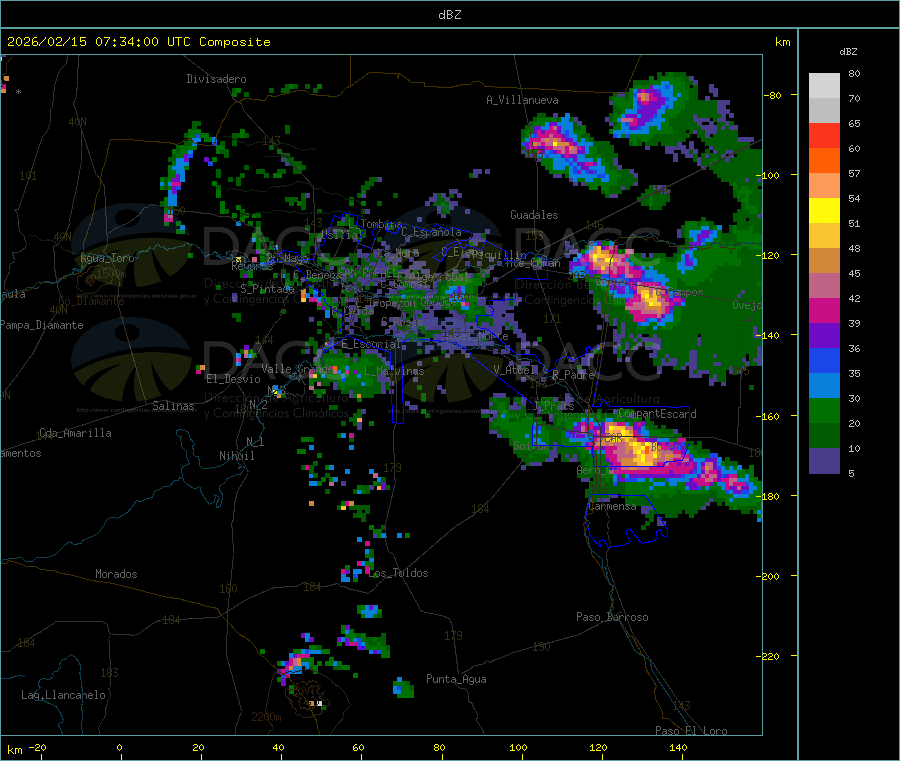Click the S_Pintada map label
900x761 pixels.
point(267,289)
